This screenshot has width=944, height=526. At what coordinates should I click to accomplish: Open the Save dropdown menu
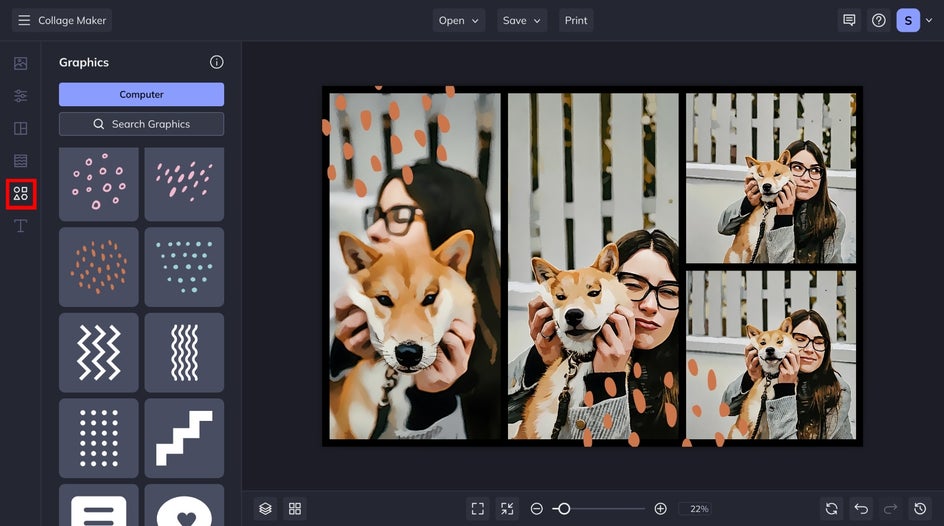(x=522, y=20)
